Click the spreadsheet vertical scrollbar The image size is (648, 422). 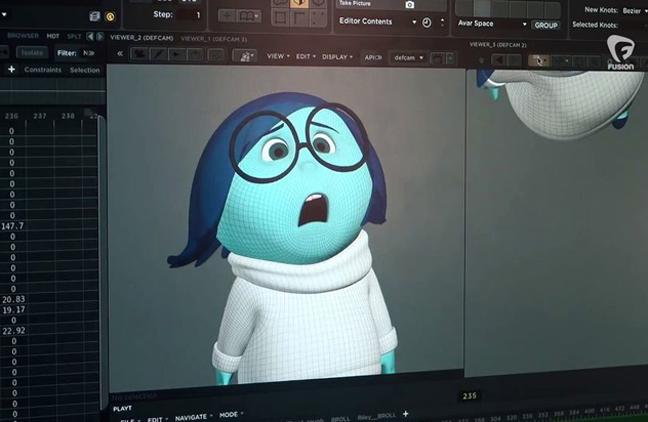click(100, 260)
